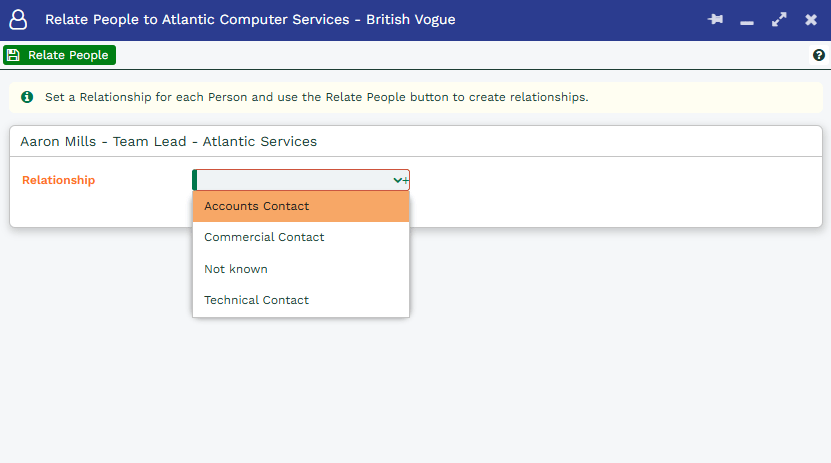This screenshot has height=463, width=831.
Task: Close the Relate People dialog
Action: pos(811,20)
